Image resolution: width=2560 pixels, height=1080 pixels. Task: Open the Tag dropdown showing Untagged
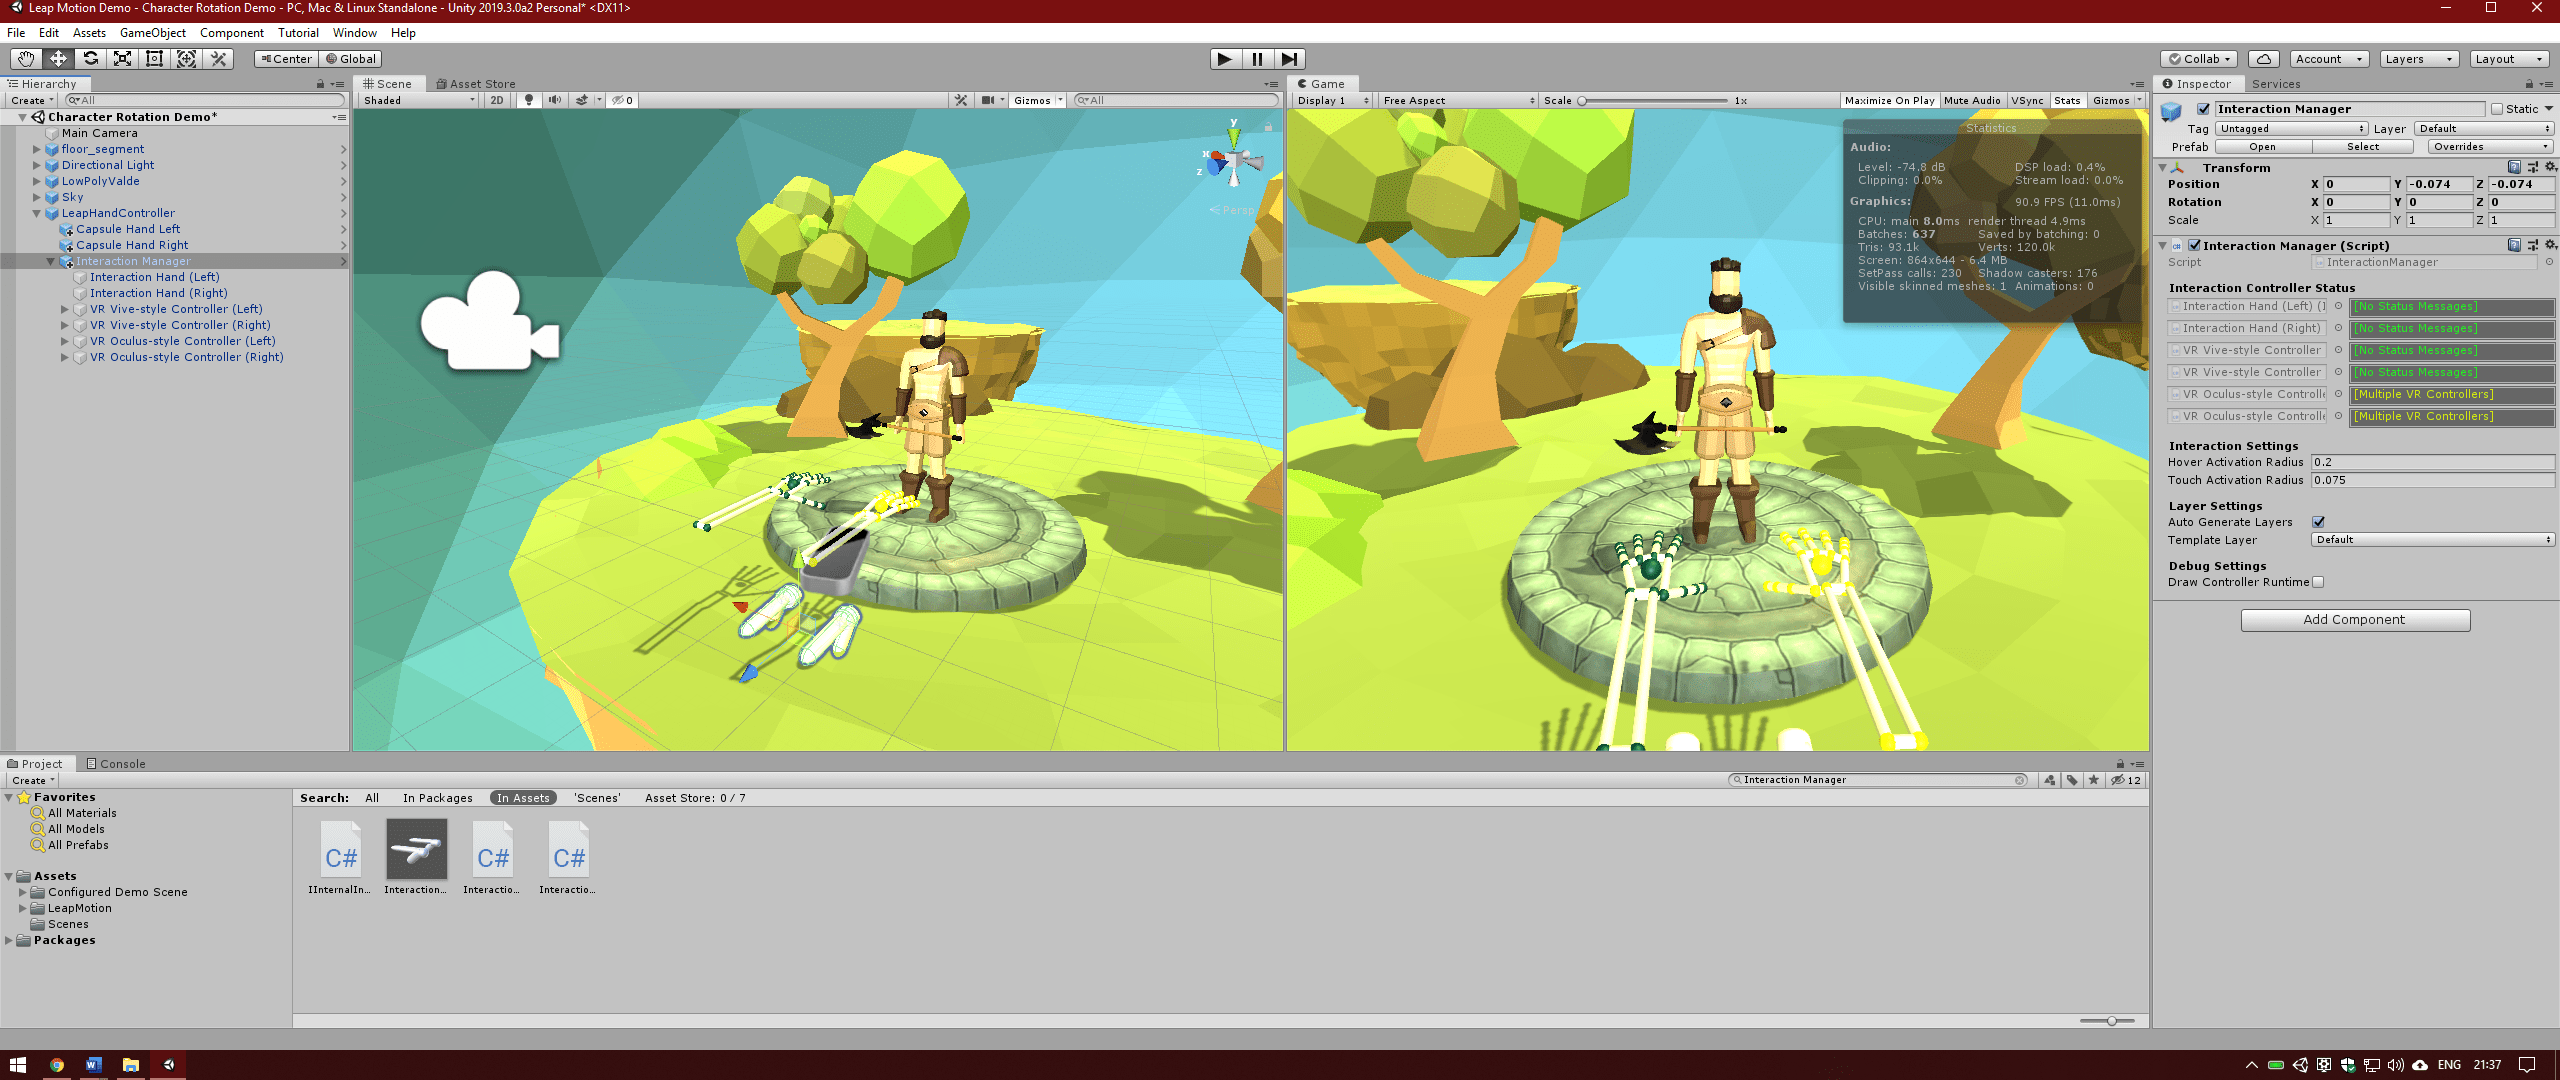click(x=2291, y=128)
